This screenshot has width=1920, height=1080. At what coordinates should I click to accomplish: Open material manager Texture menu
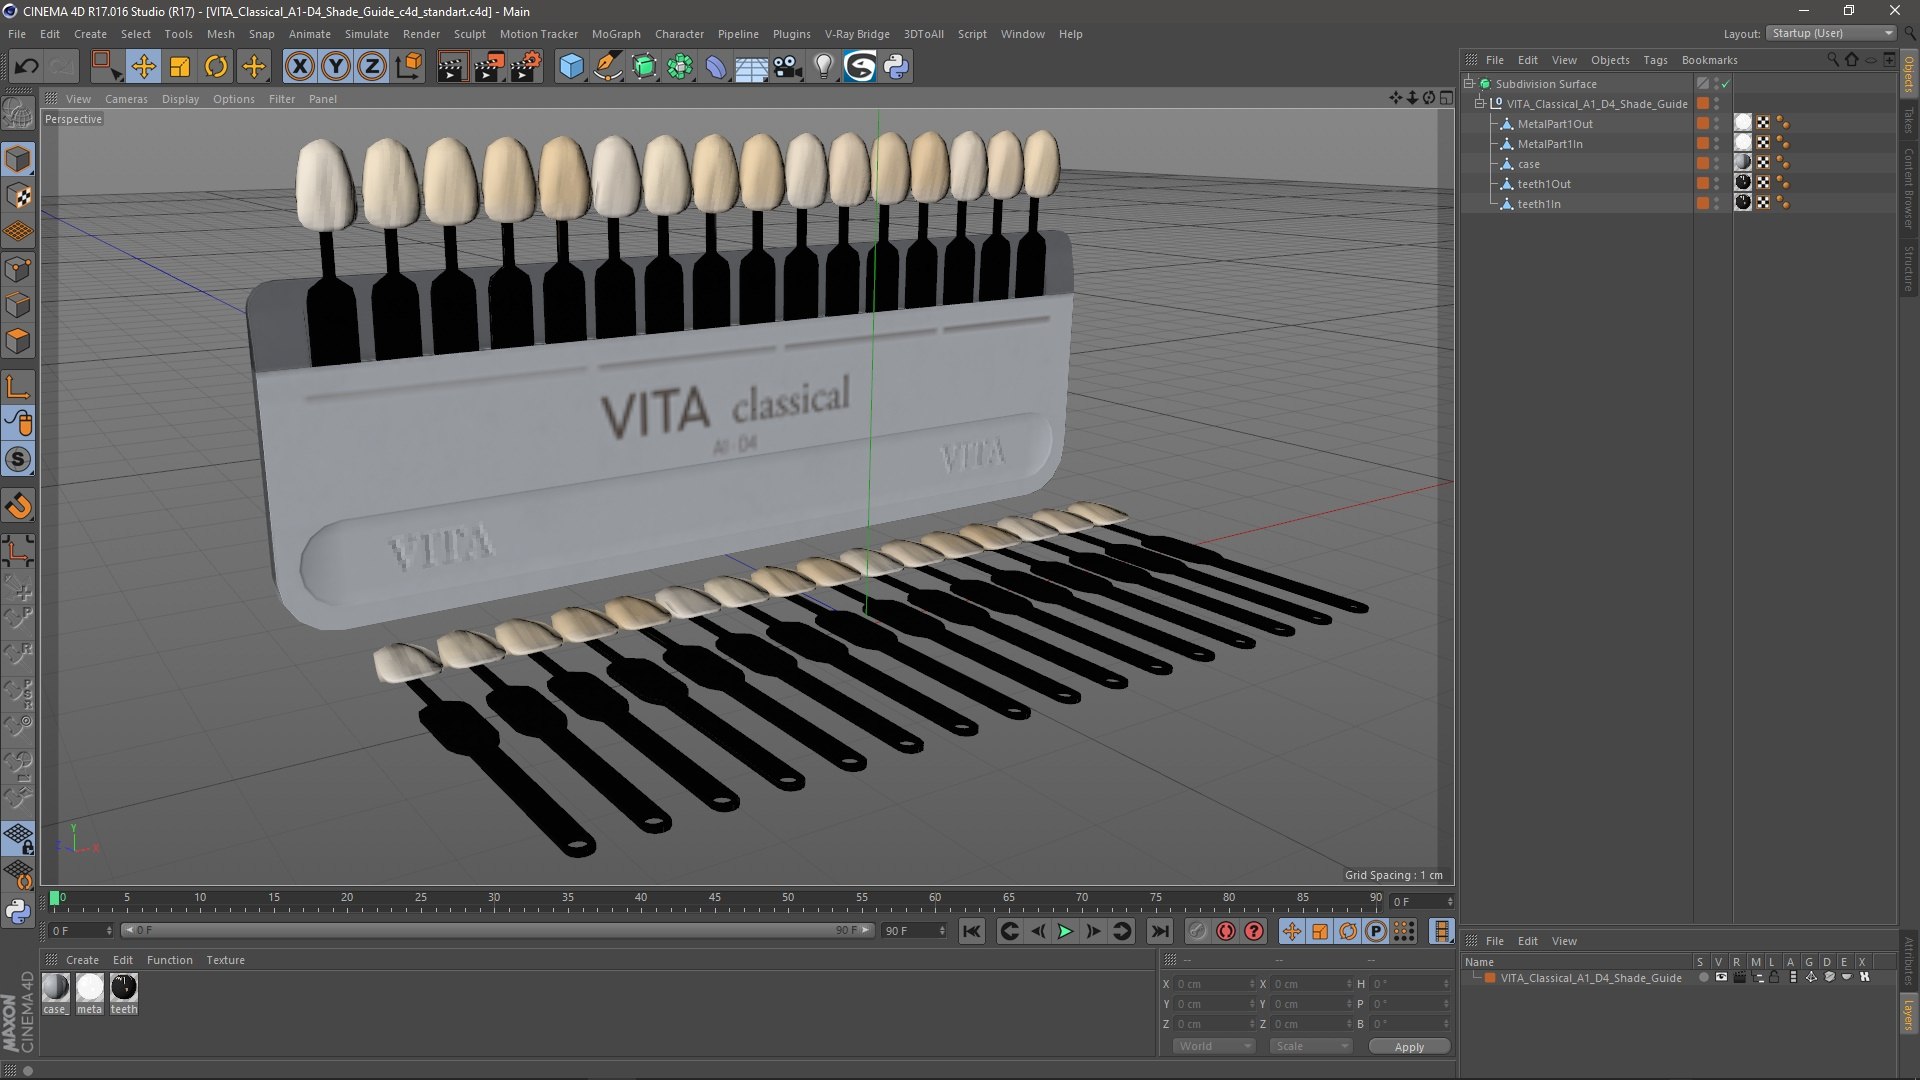(225, 960)
